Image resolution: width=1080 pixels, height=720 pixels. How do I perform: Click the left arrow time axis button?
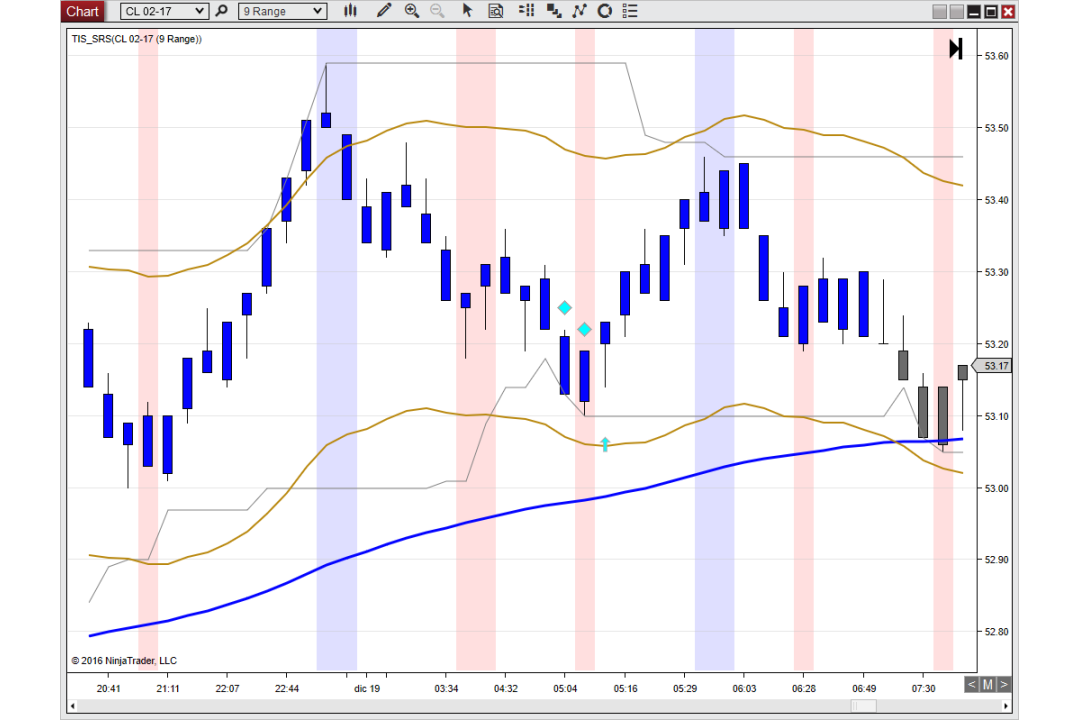point(972,684)
